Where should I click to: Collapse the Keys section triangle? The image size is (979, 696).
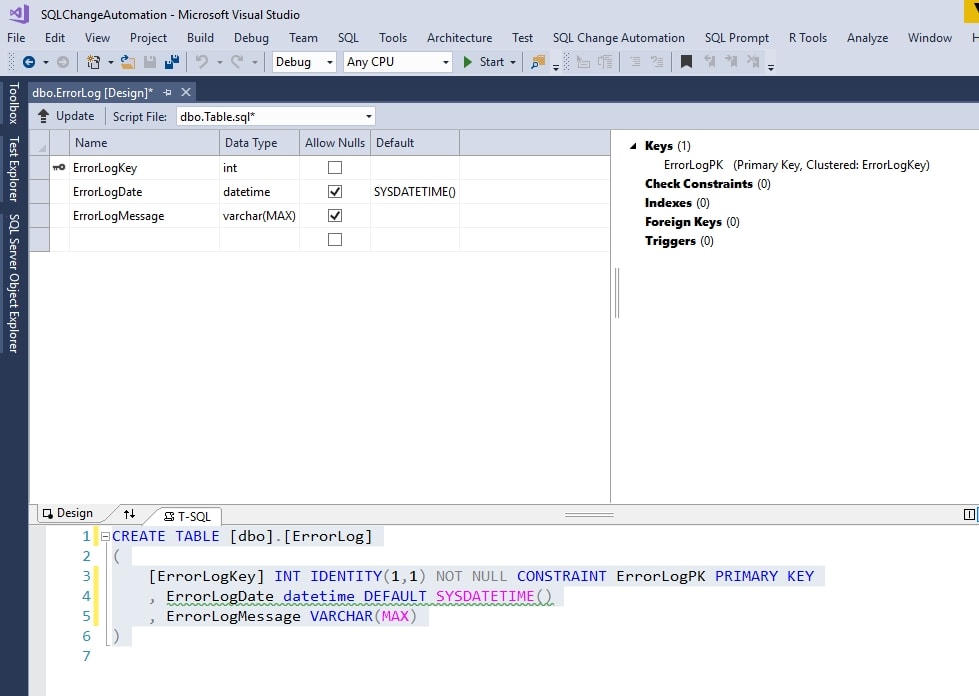(633, 146)
